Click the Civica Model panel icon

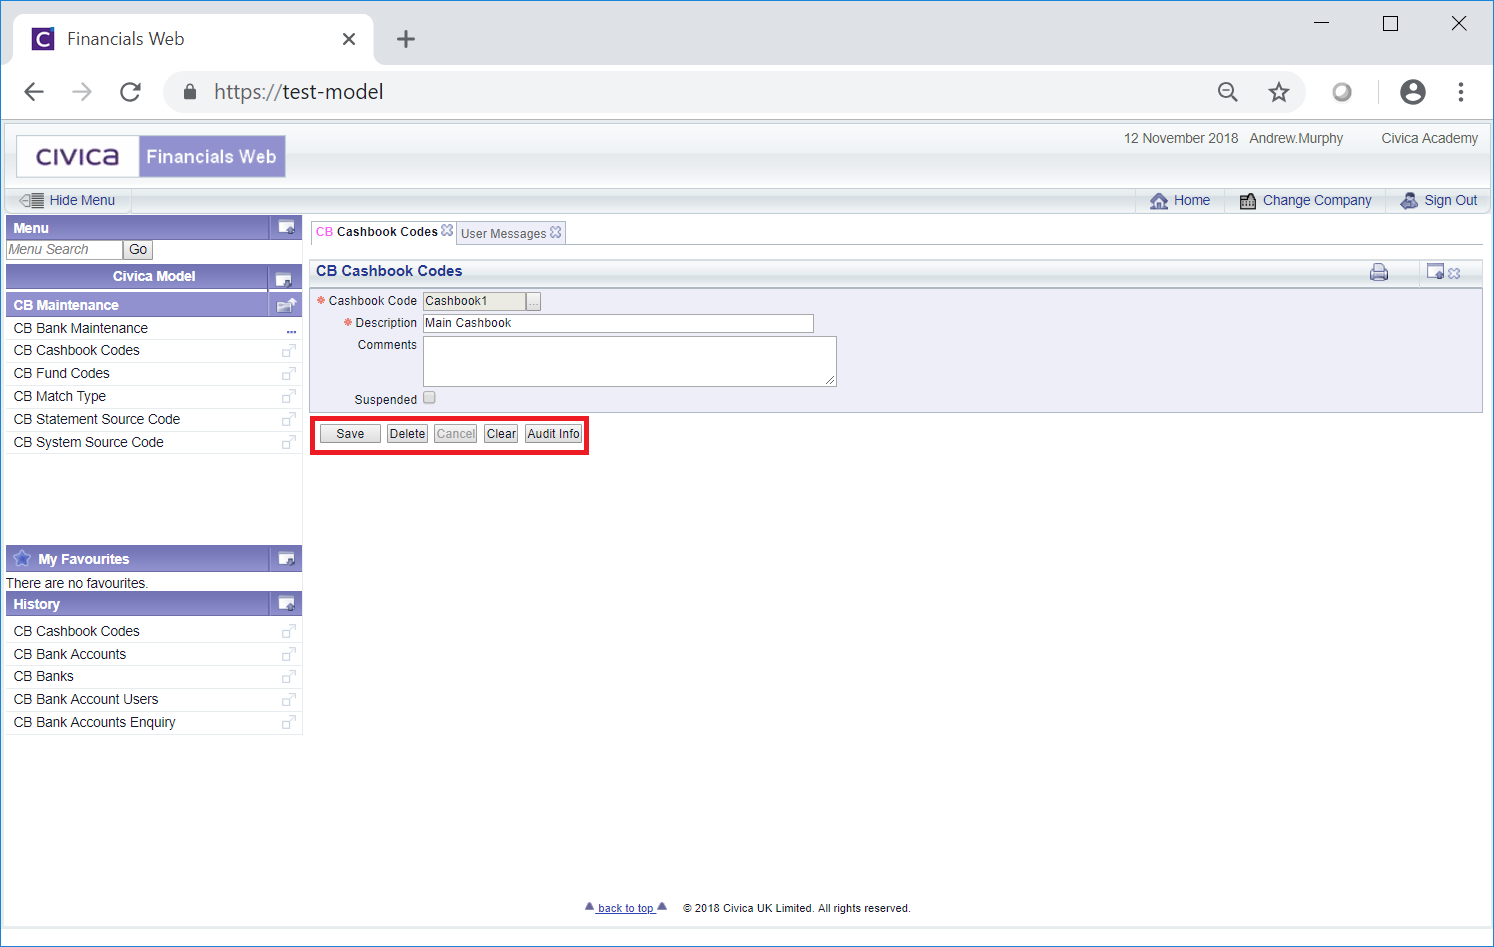coord(283,278)
